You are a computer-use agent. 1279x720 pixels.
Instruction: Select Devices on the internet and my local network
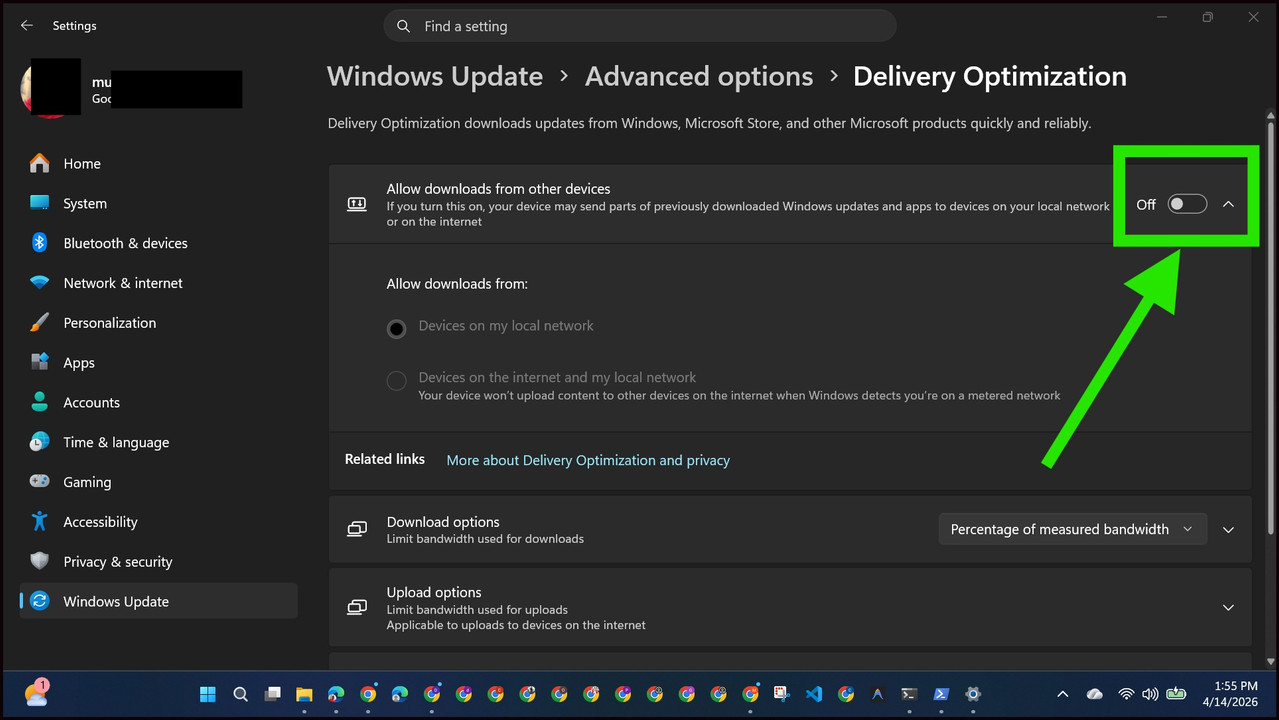pyautogui.click(x=397, y=381)
